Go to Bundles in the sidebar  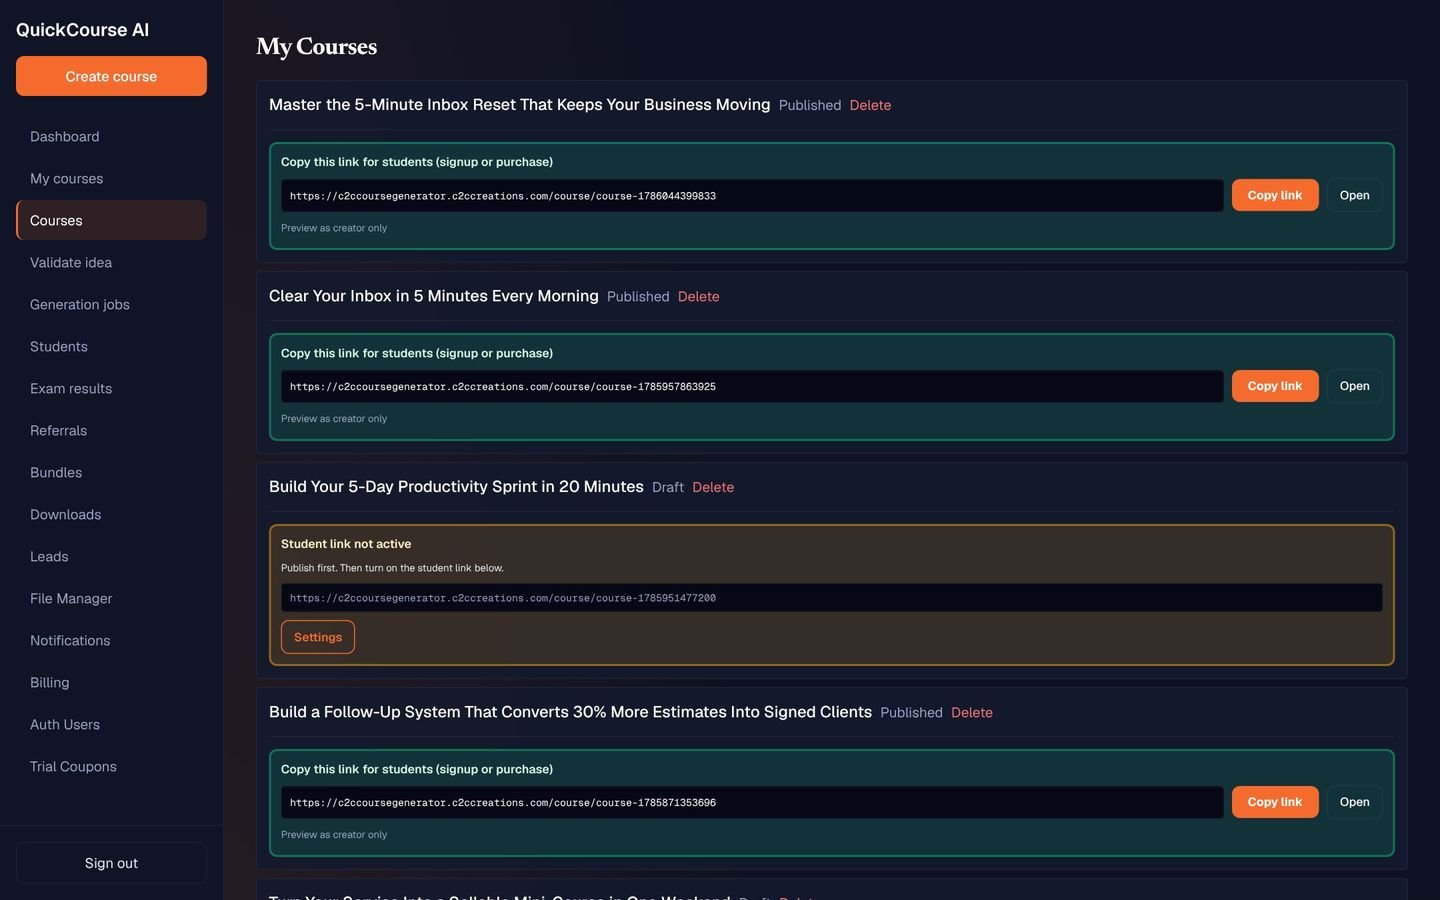click(111, 472)
